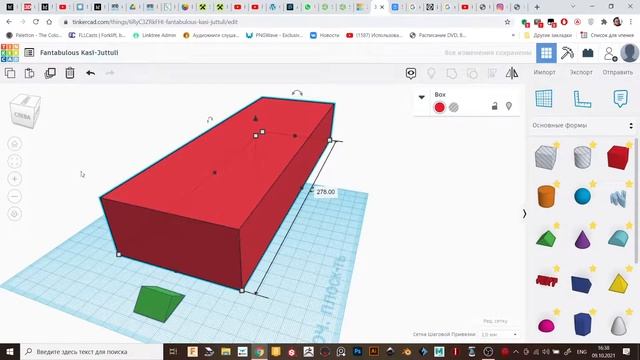Pick the orange Cylinder shape
Viewport: 640px width, 360px height.
546,196
